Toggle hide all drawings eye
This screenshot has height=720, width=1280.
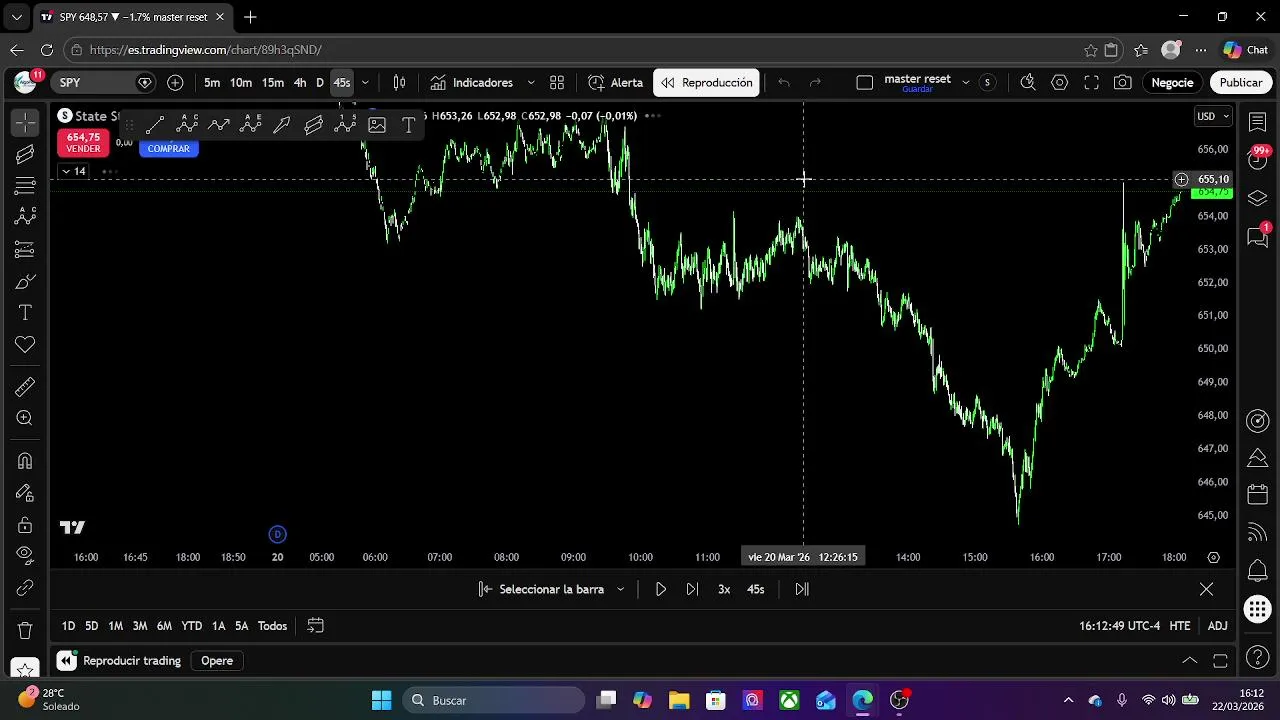coord(25,556)
